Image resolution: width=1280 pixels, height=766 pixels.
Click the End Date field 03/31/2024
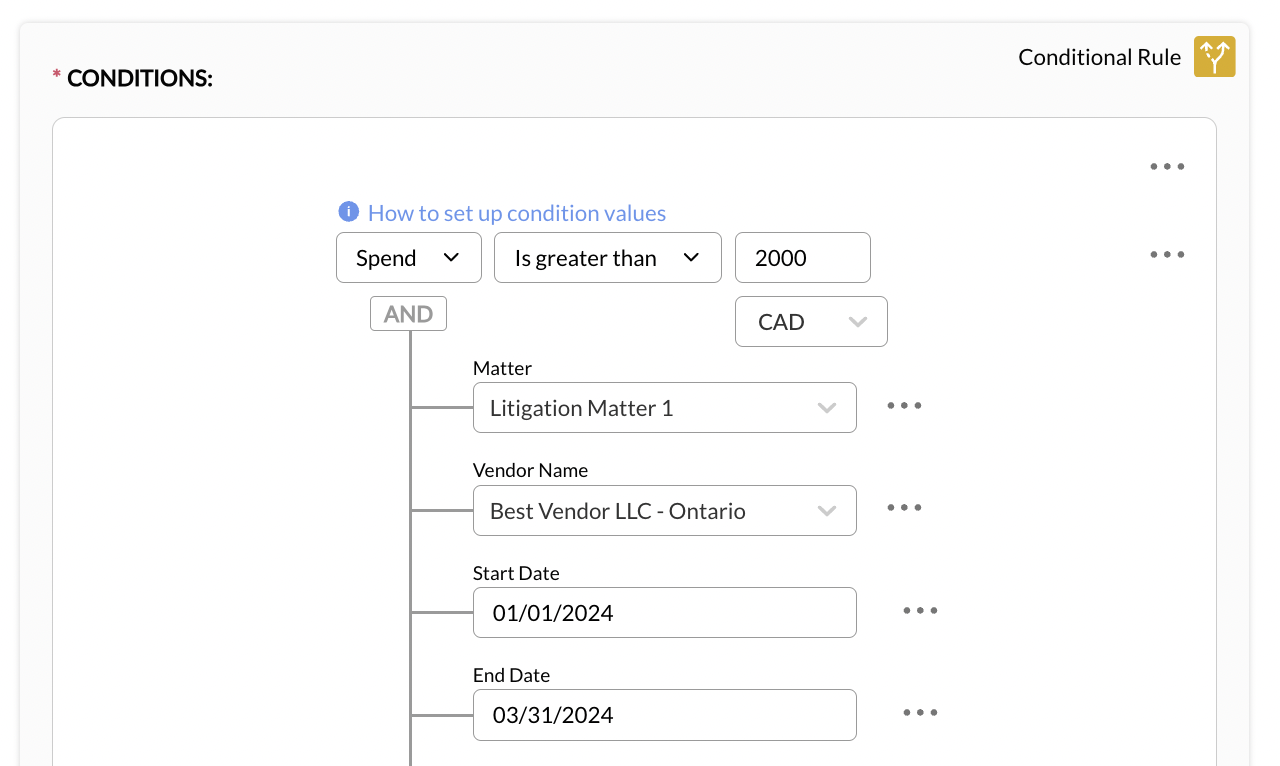(x=664, y=715)
